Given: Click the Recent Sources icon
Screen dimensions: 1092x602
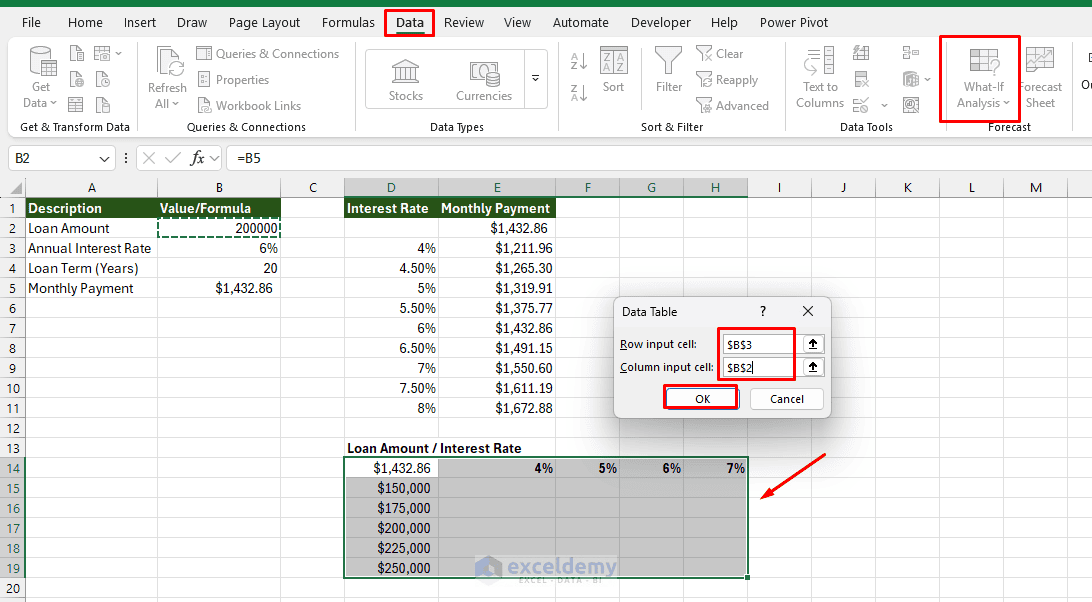Looking at the screenshot, I should pyautogui.click(x=102, y=79).
